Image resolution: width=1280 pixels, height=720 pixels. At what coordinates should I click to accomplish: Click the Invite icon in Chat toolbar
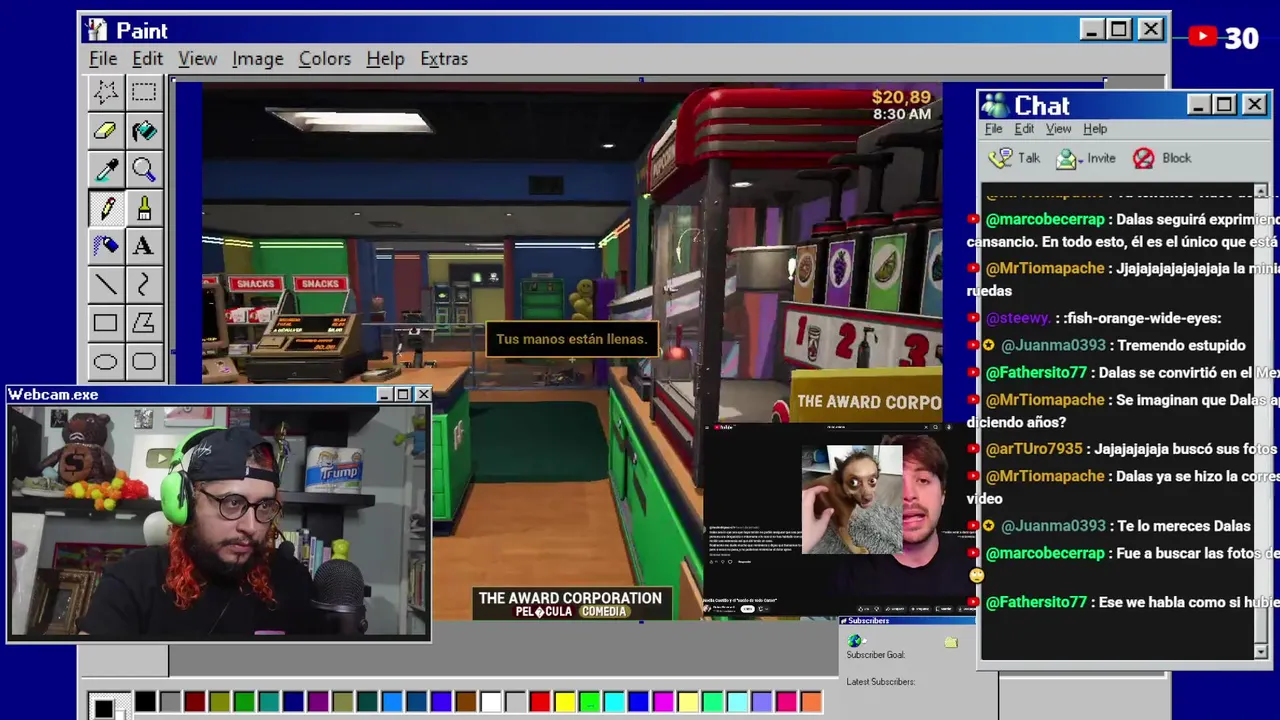click(1067, 158)
